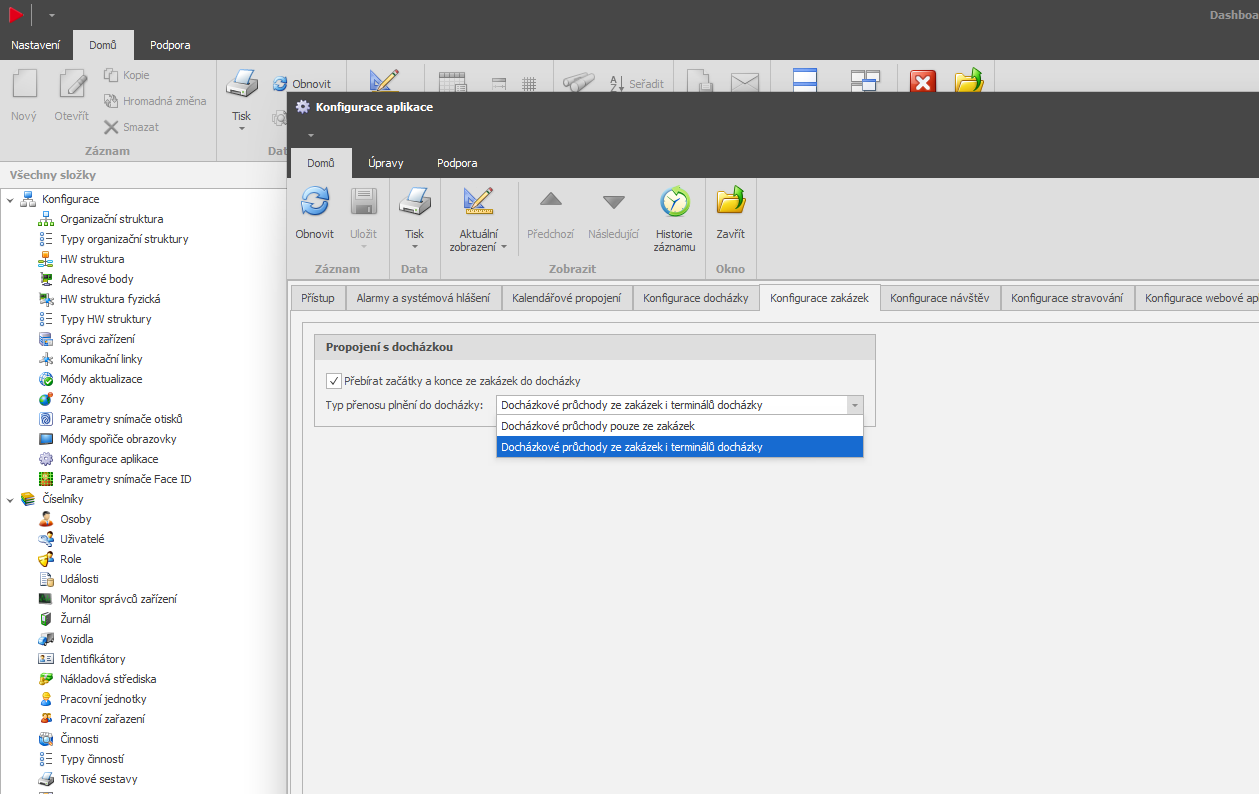The width and height of the screenshot is (1259, 794).
Task: Click the Nový document icon in main window
Action: 24,84
